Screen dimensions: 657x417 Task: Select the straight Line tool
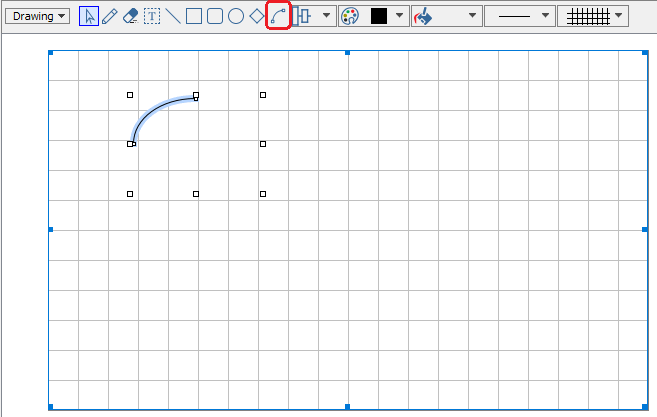173,16
